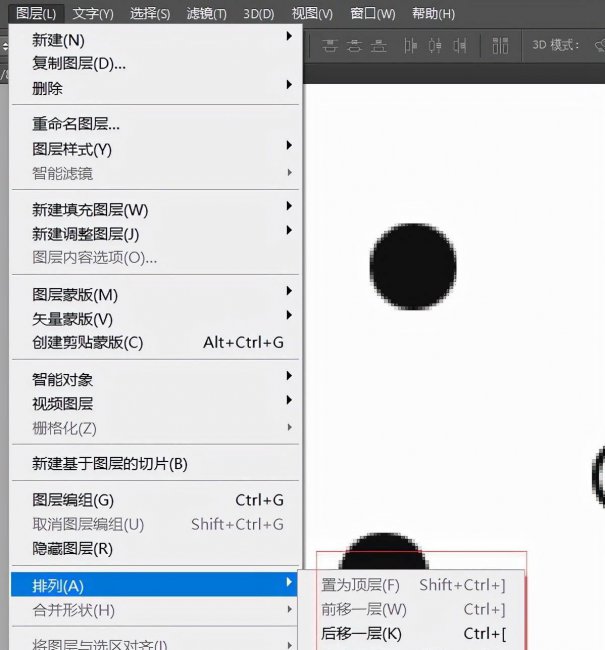Click the align horizontal centers icon
Screen dimensions: 605x650
click(x=435, y=46)
